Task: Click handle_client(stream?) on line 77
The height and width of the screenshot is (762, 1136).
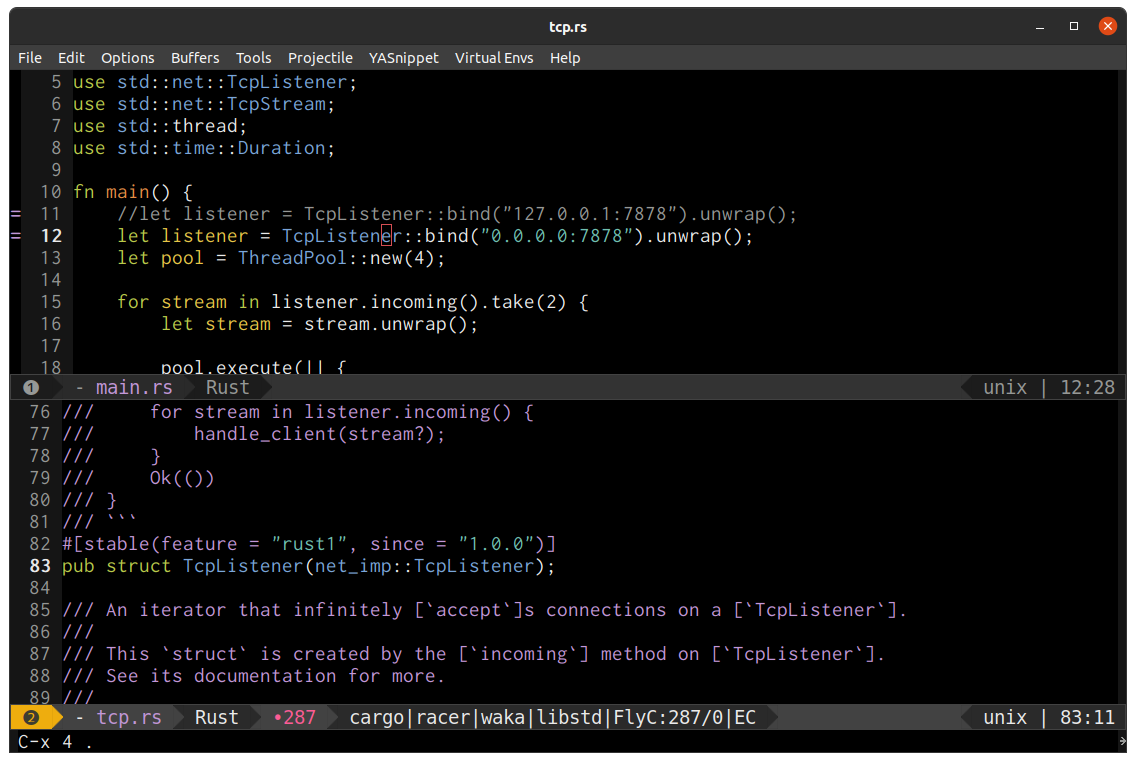Action: coord(314,434)
